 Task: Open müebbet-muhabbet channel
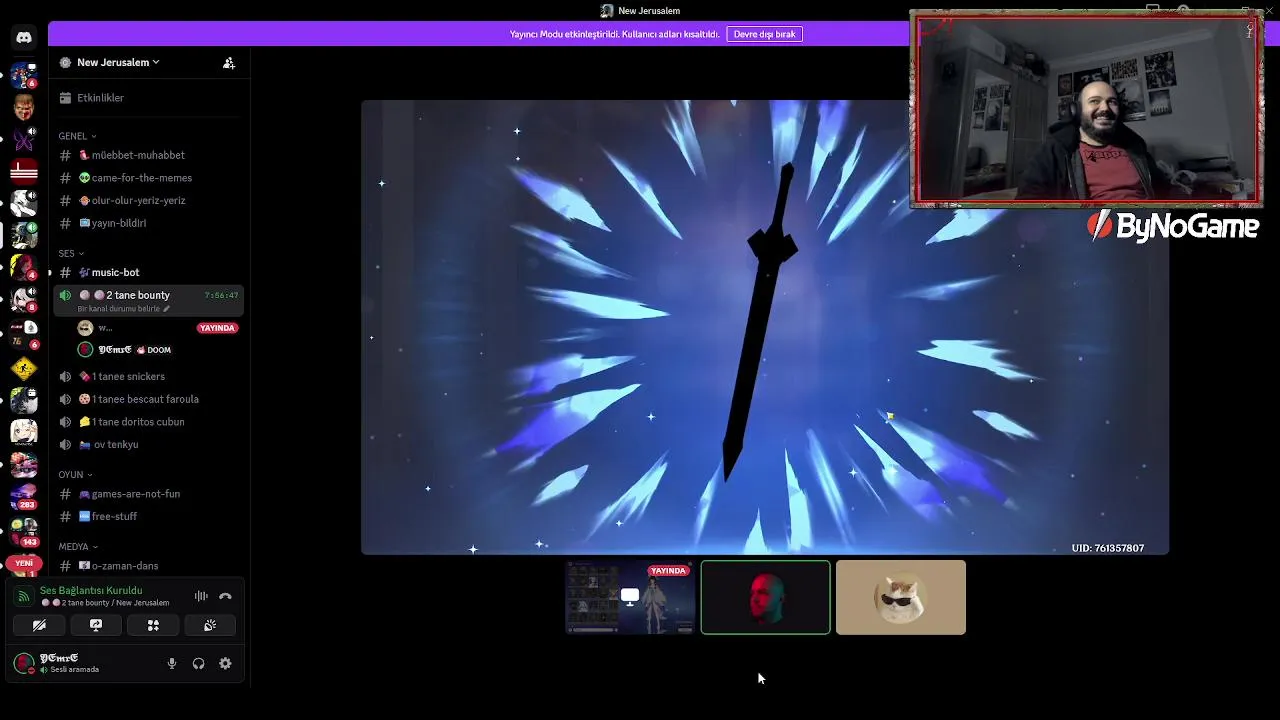[148, 156]
